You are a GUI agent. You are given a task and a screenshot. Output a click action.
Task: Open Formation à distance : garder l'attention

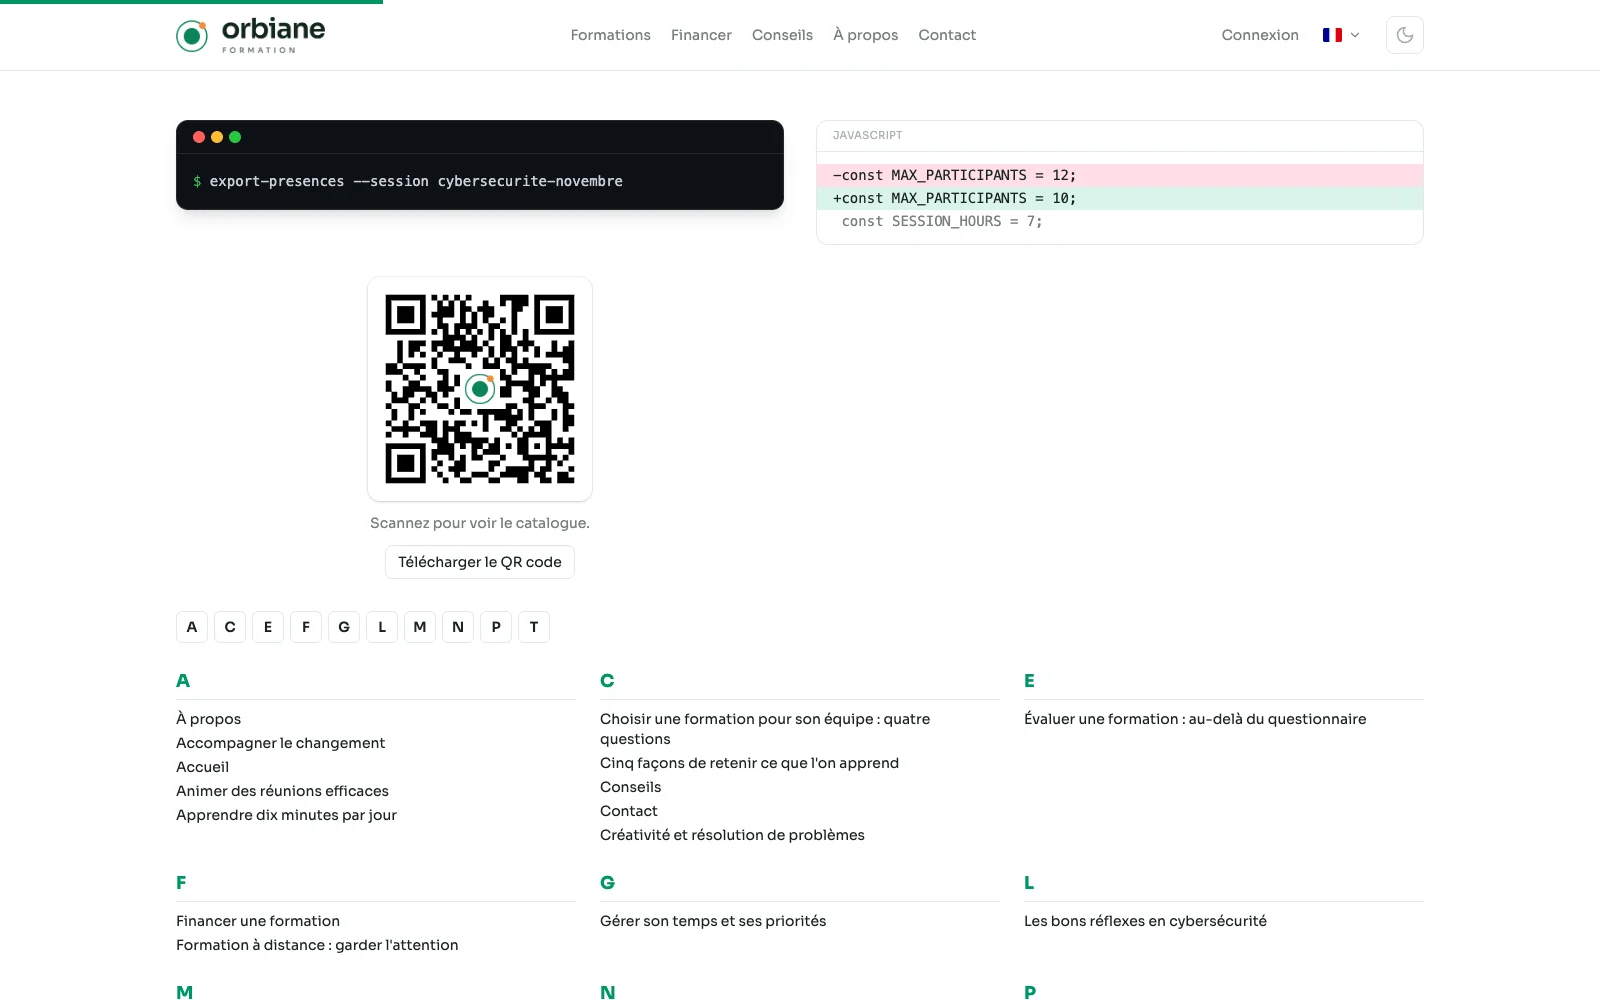pos(317,945)
